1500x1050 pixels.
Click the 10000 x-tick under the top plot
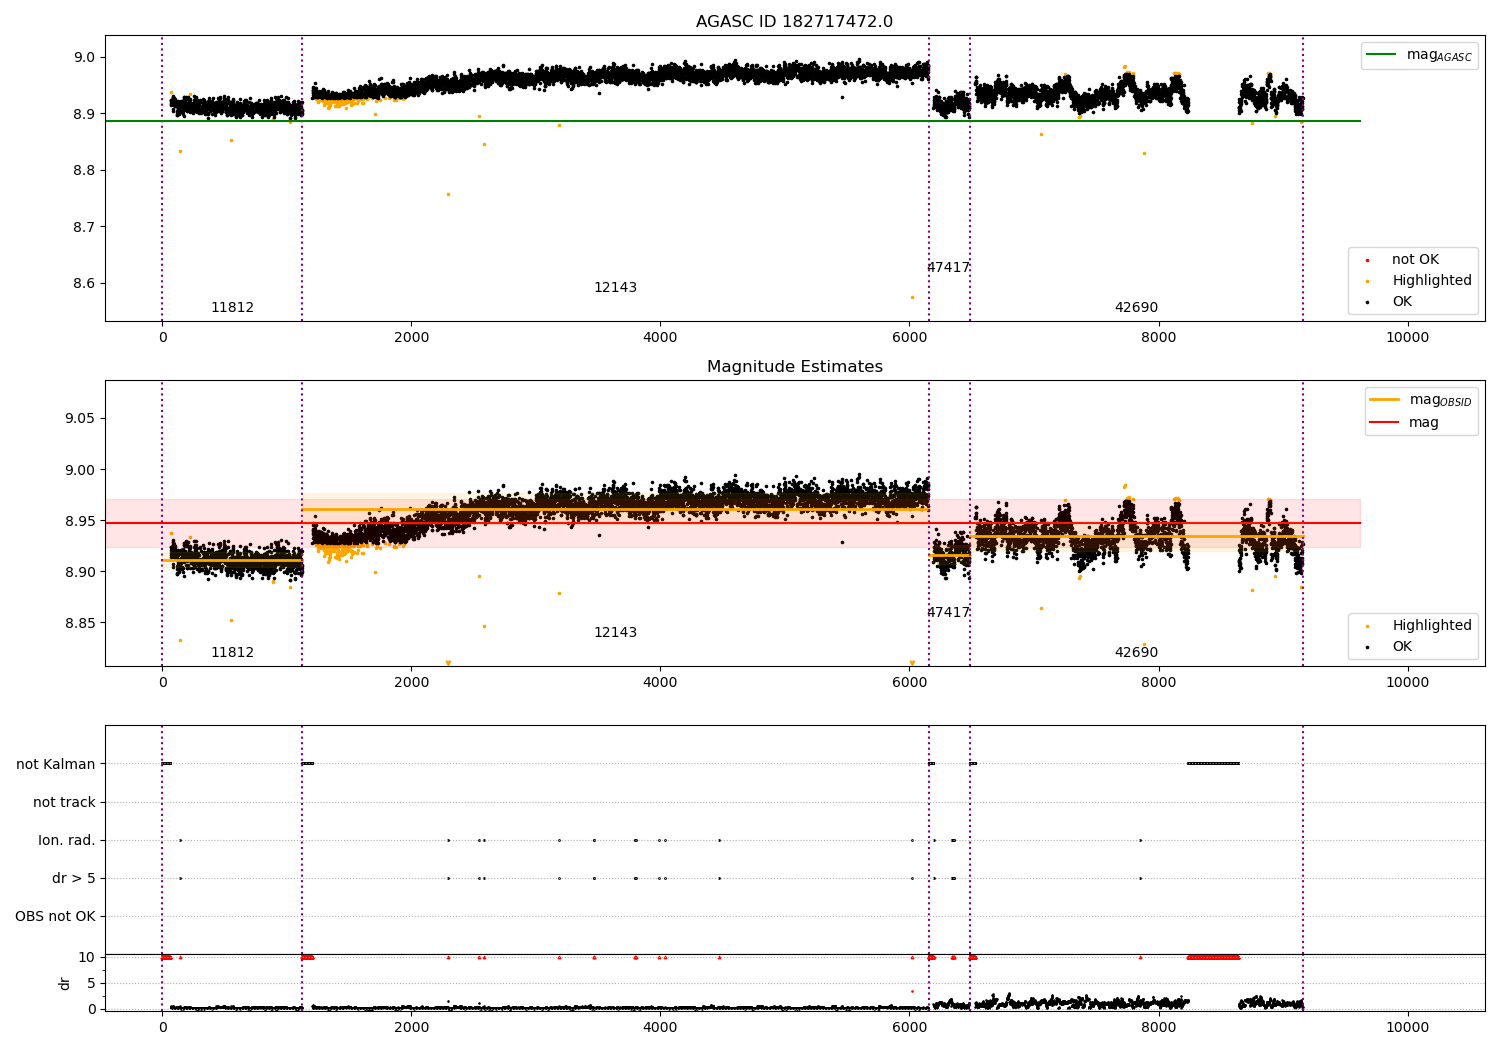[x=1407, y=338]
